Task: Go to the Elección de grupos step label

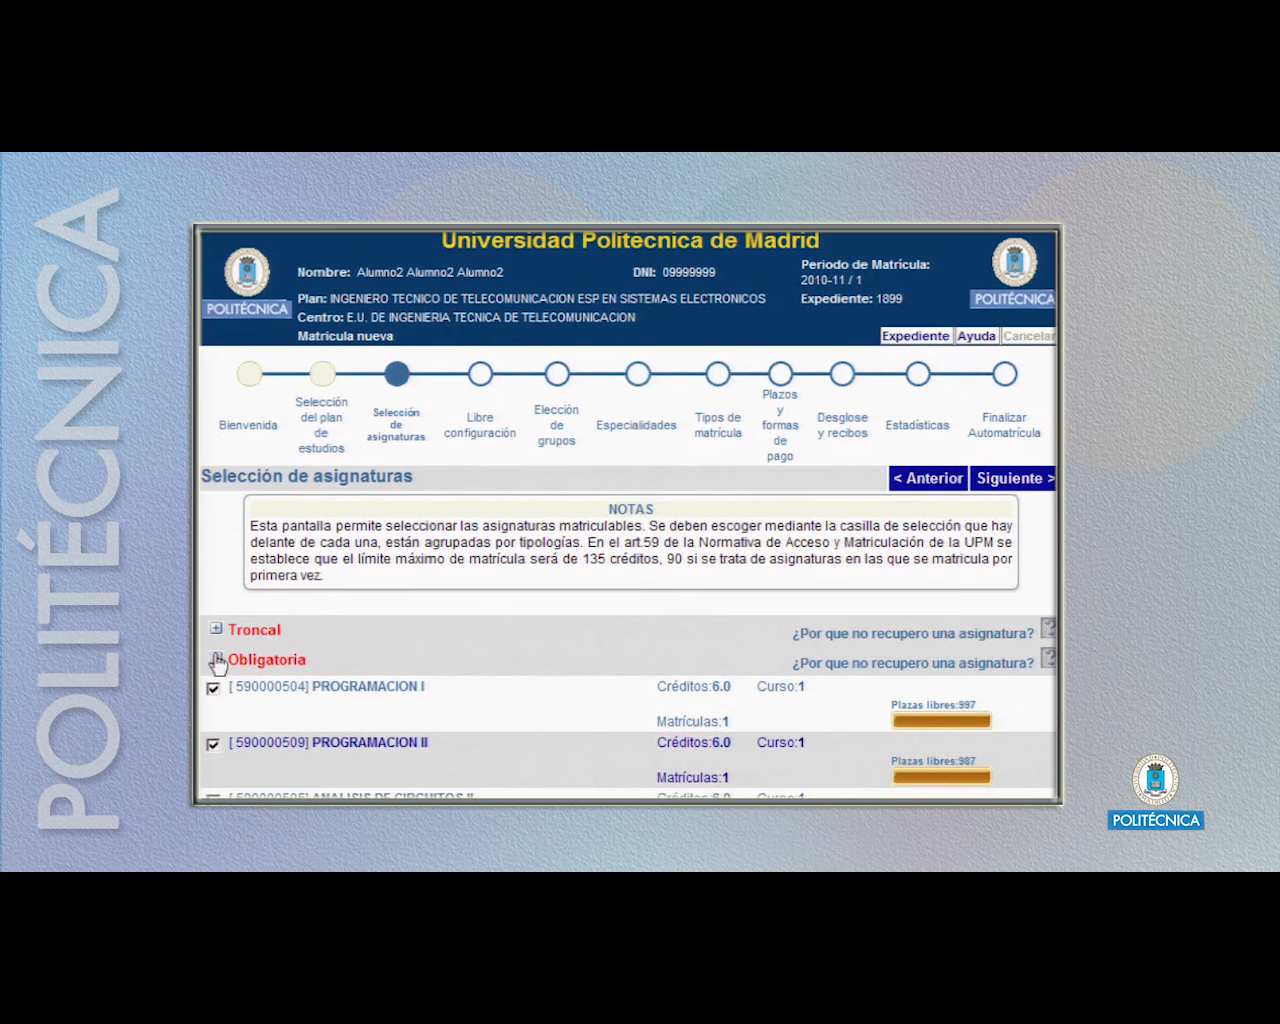Action: 557,425
